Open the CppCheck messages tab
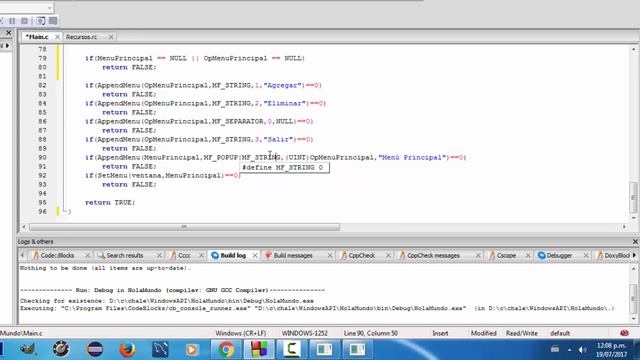The height and width of the screenshot is (360, 640). click(x=433, y=256)
